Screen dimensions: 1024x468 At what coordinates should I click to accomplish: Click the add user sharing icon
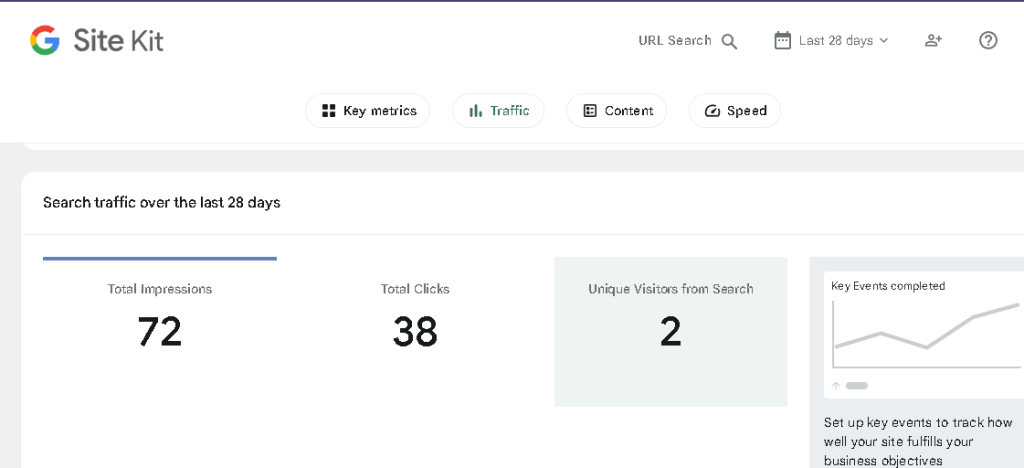click(933, 40)
